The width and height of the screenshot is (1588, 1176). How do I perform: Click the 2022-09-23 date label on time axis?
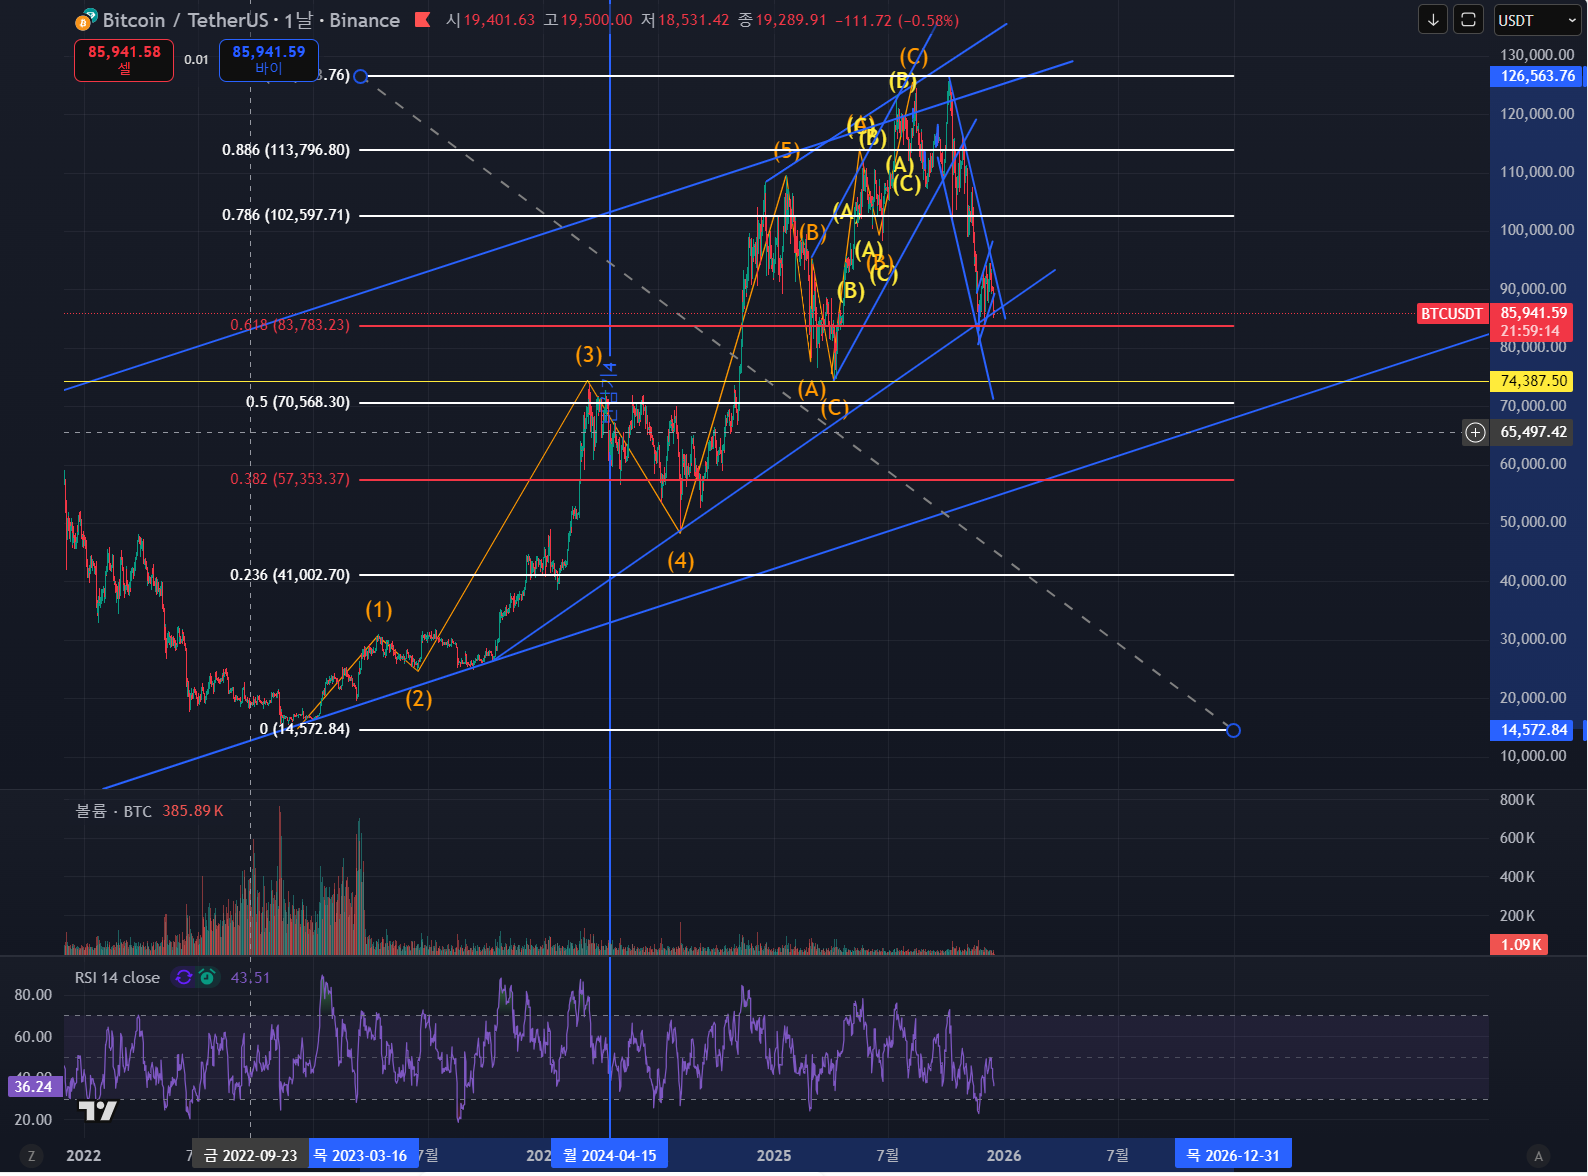pos(250,1155)
